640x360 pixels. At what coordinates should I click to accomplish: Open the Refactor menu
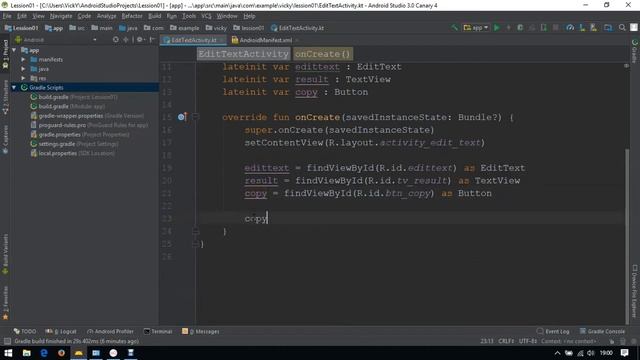[132, 16]
